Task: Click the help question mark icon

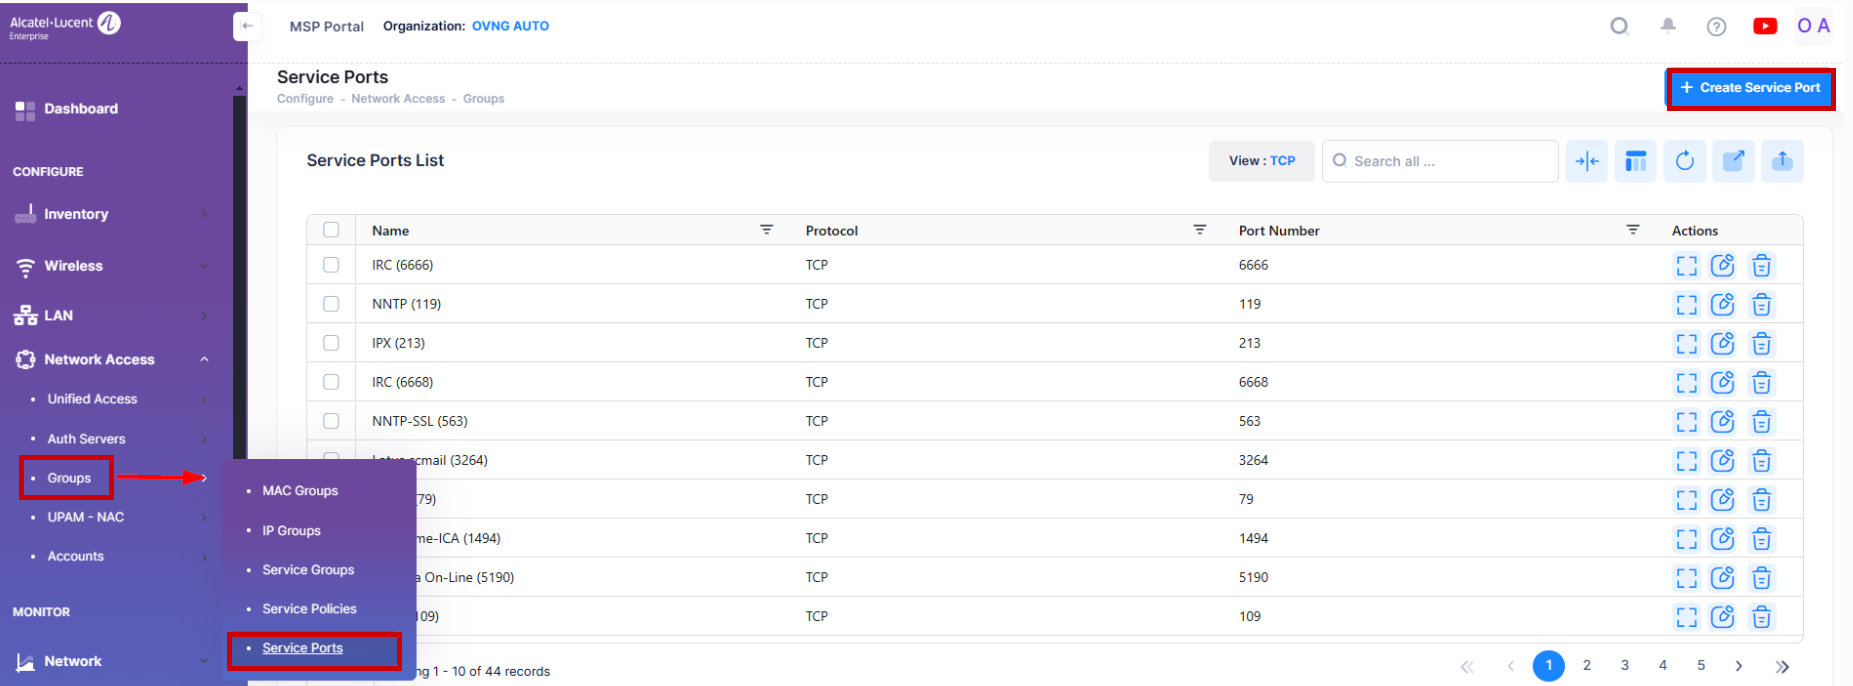Action: point(1716,27)
